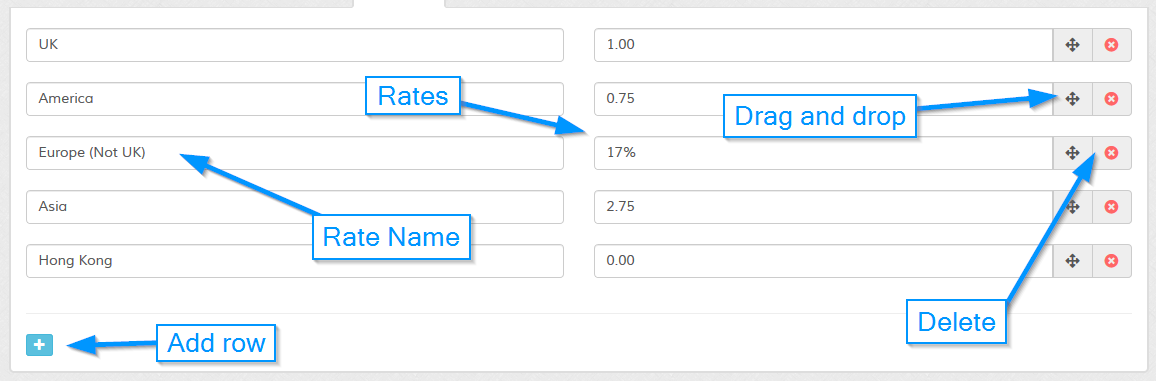Edit the Europe (Not UK) name field
This screenshot has height=381, width=1156.
click(x=295, y=153)
